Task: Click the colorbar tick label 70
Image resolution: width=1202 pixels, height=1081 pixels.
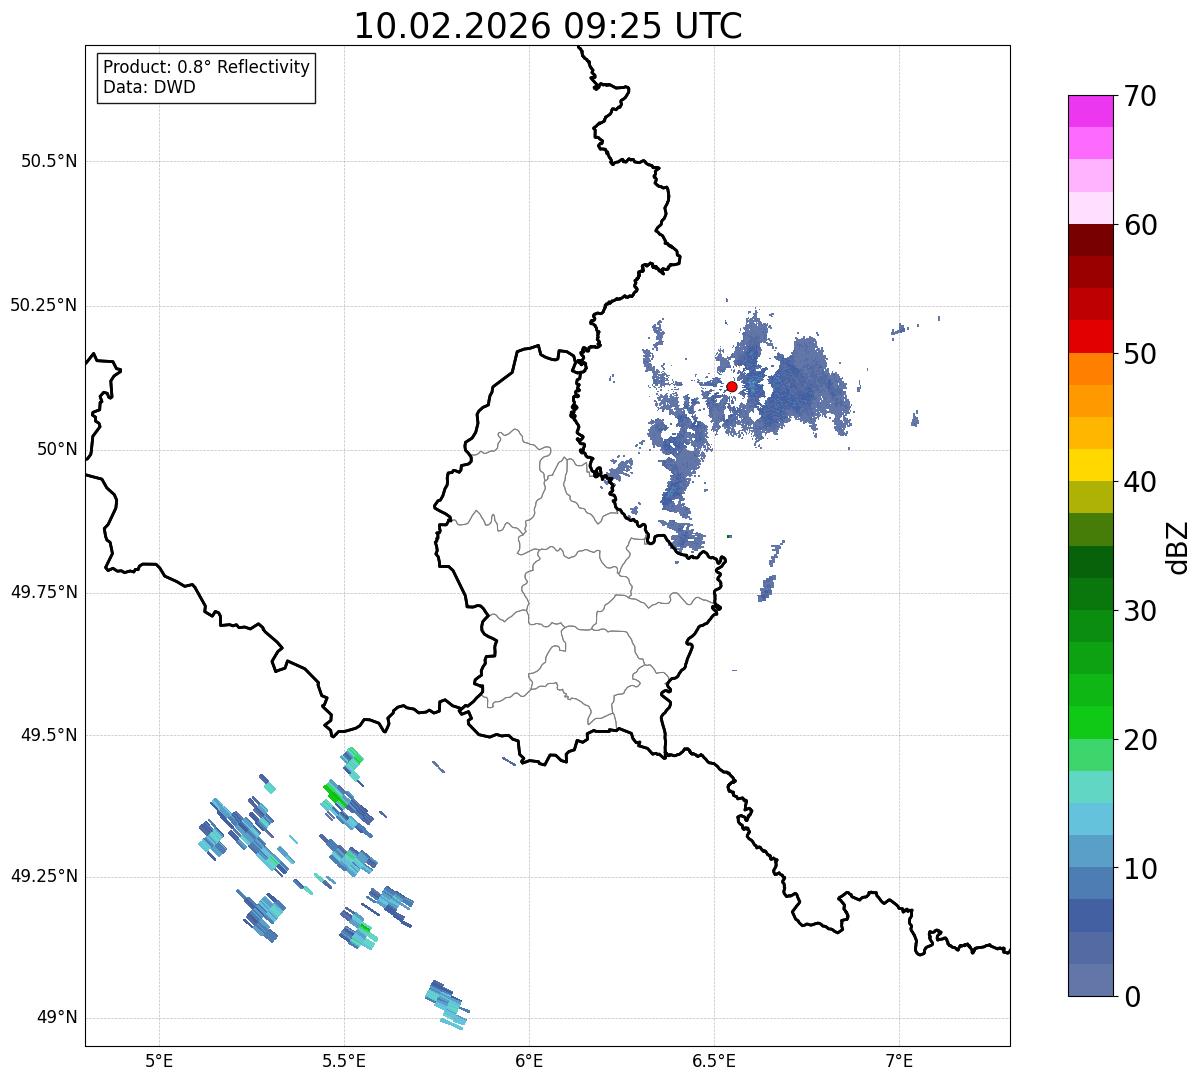Action: click(x=1140, y=96)
